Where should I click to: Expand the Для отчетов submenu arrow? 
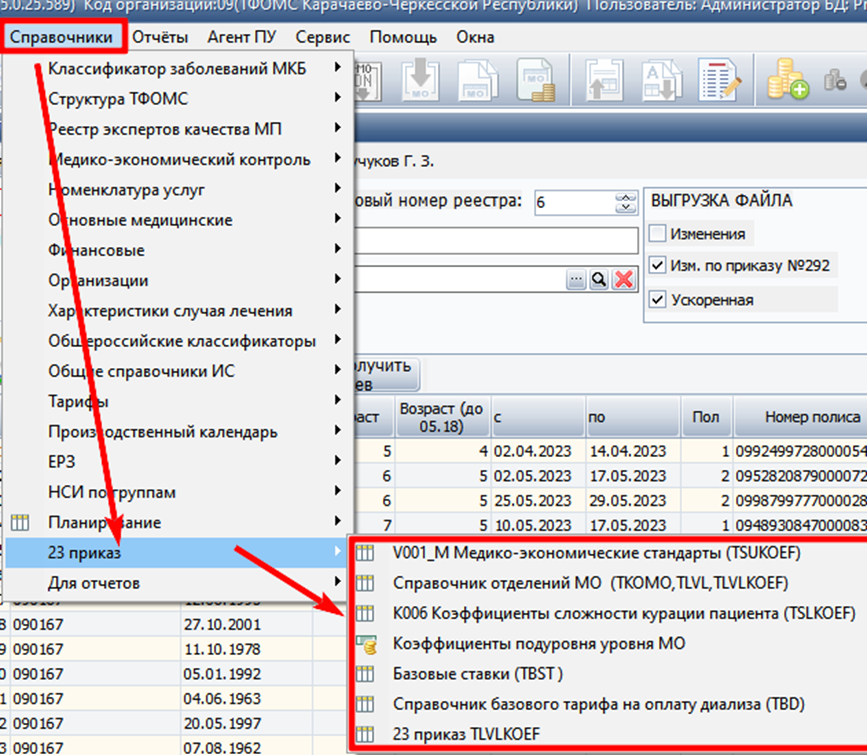click(338, 582)
